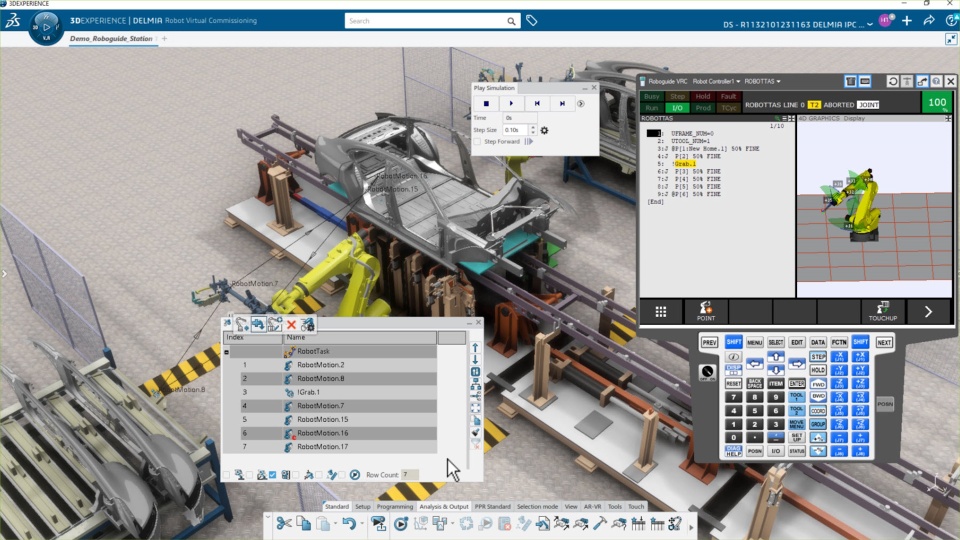Click the gray POSN side button
The width and height of the screenshot is (960, 540).
885,404
